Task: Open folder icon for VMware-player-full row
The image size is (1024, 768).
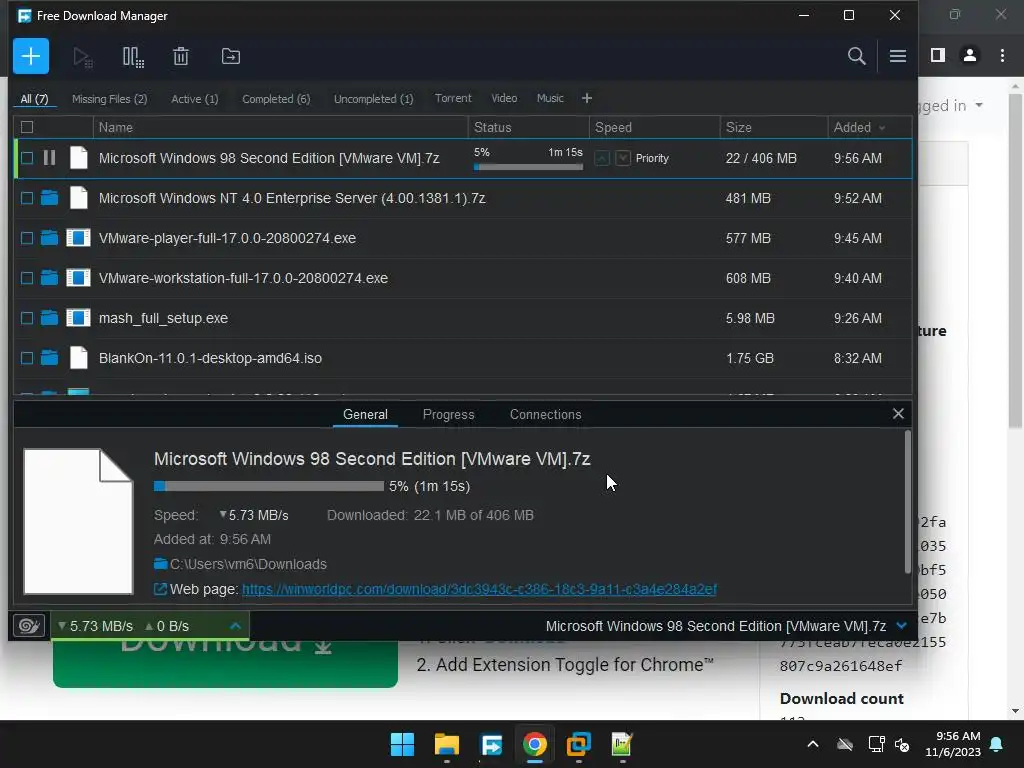Action: (49, 238)
